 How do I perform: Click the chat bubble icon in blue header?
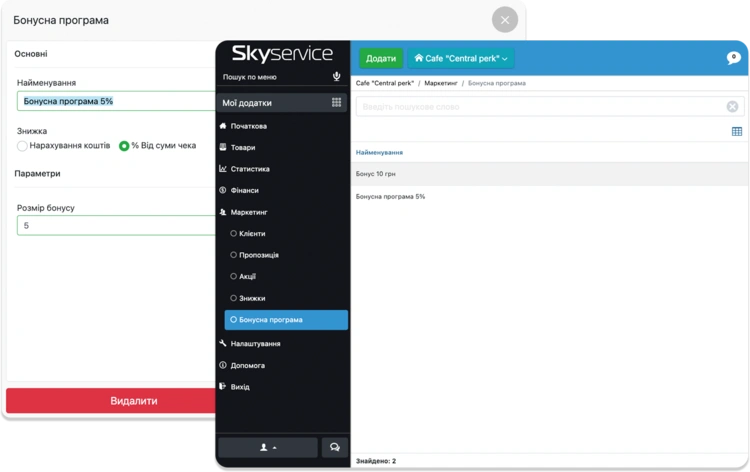733,58
